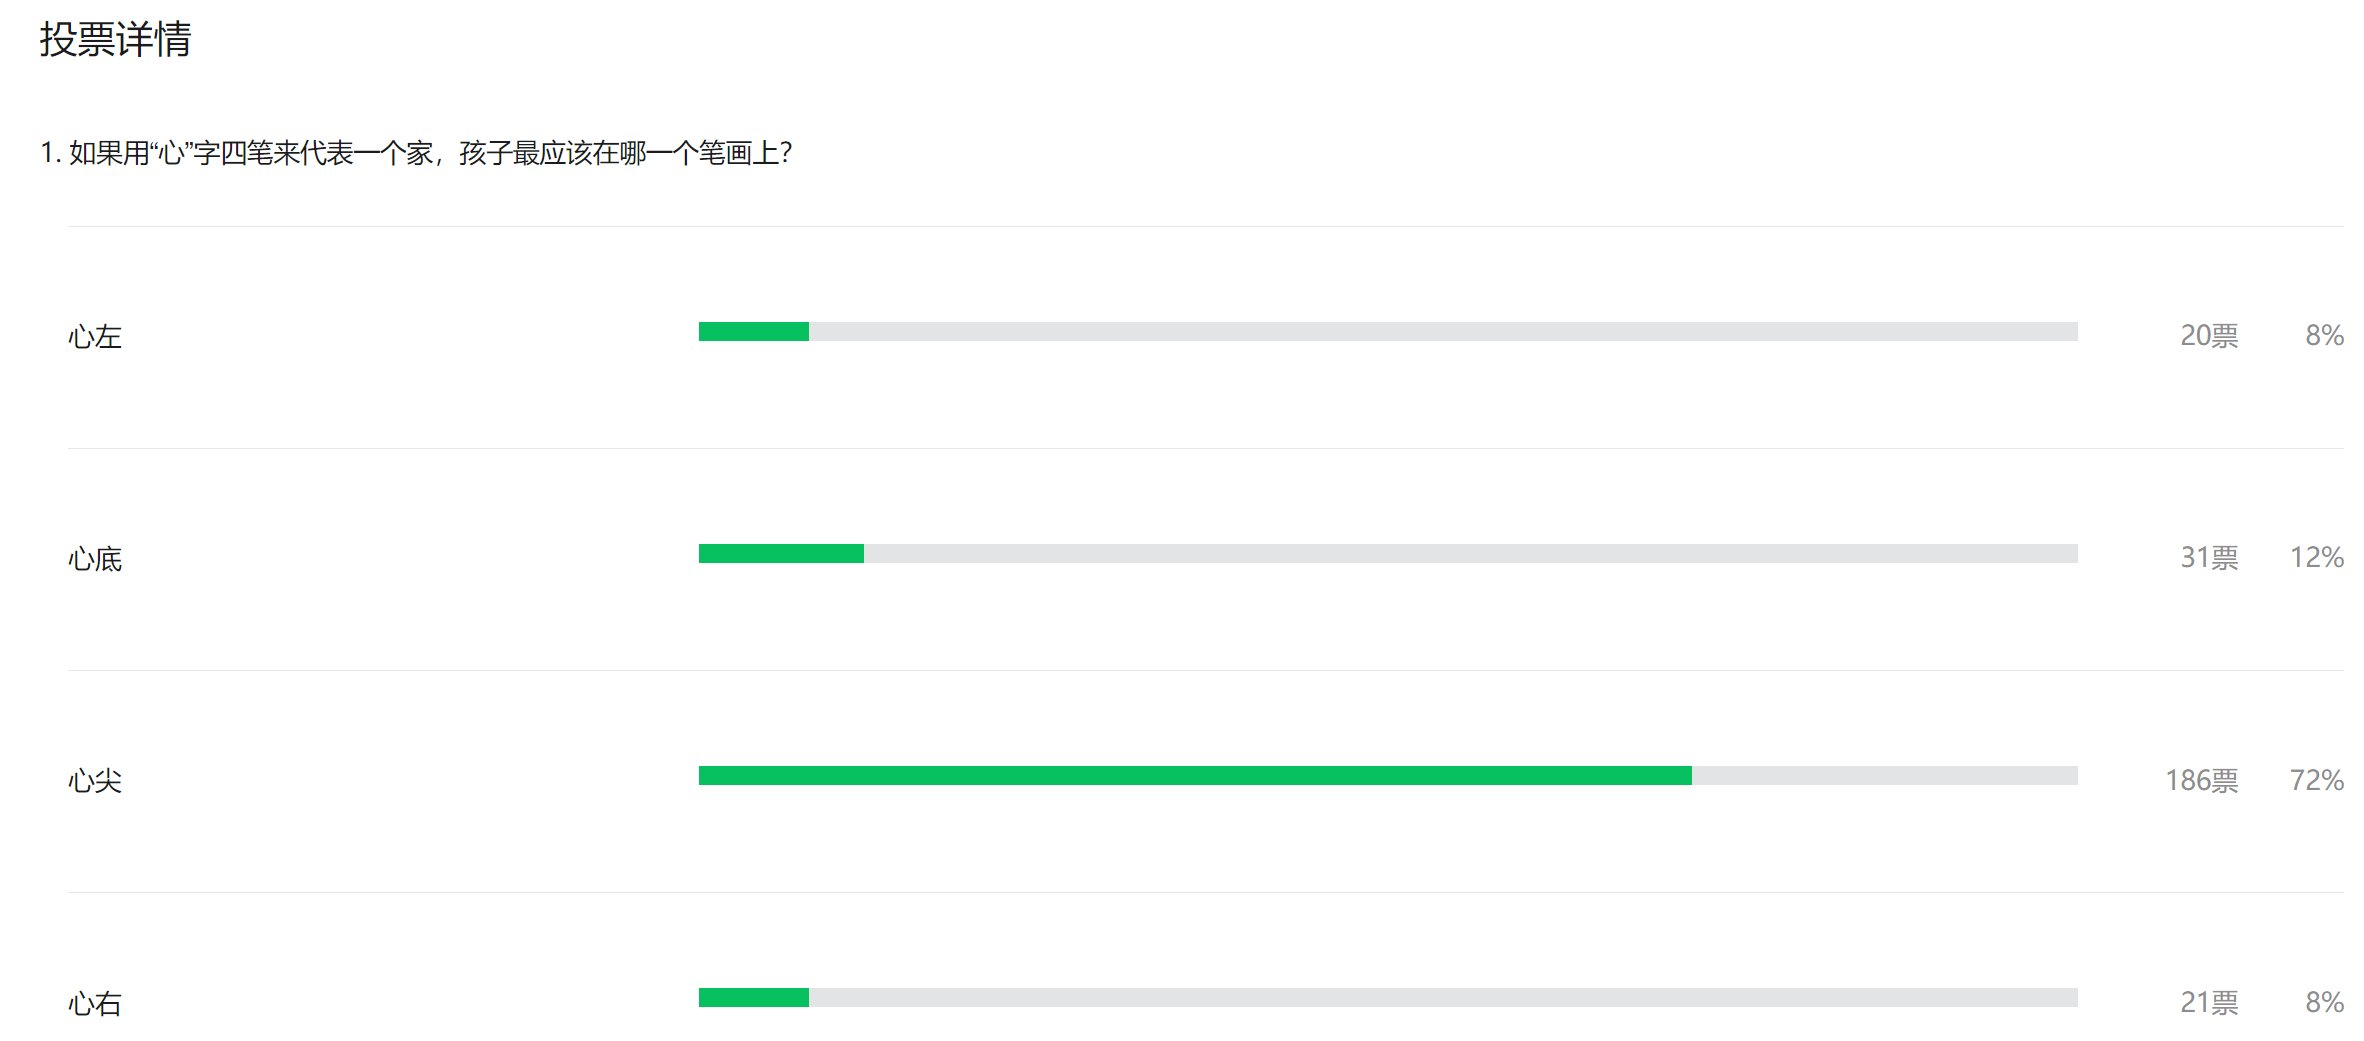
Task: Click the 心右 option label
Action: pyautogui.click(x=95, y=1003)
